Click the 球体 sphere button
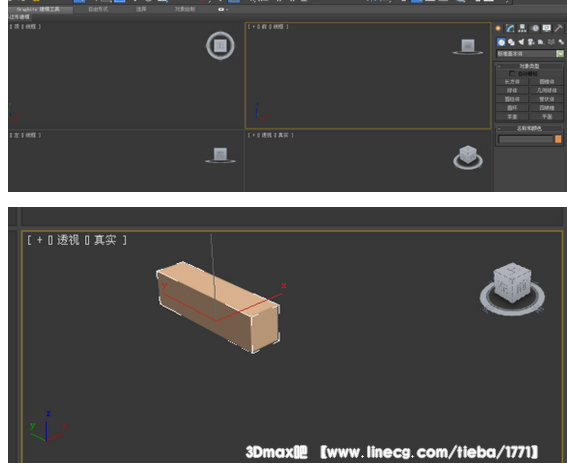This screenshot has height=469, width=567. tap(512, 90)
